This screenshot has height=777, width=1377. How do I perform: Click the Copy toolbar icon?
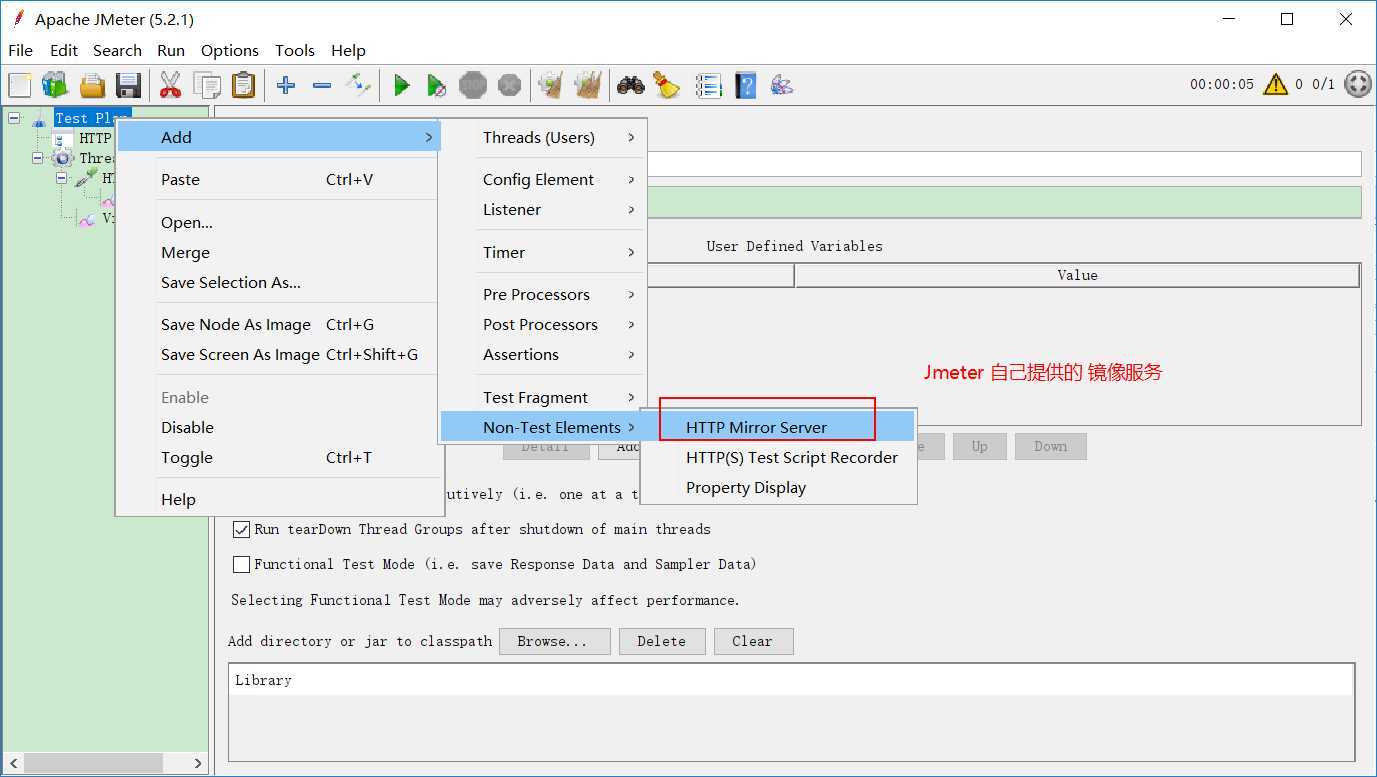pos(207,85)
